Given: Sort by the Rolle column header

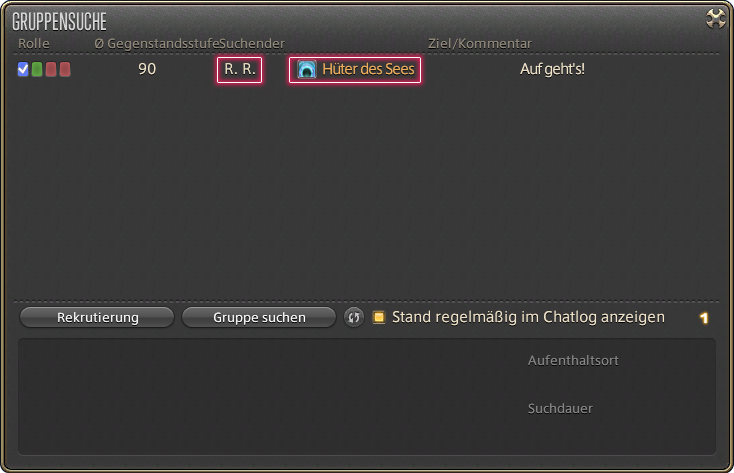Looking at the screenshot, I should tap(34, 44).
